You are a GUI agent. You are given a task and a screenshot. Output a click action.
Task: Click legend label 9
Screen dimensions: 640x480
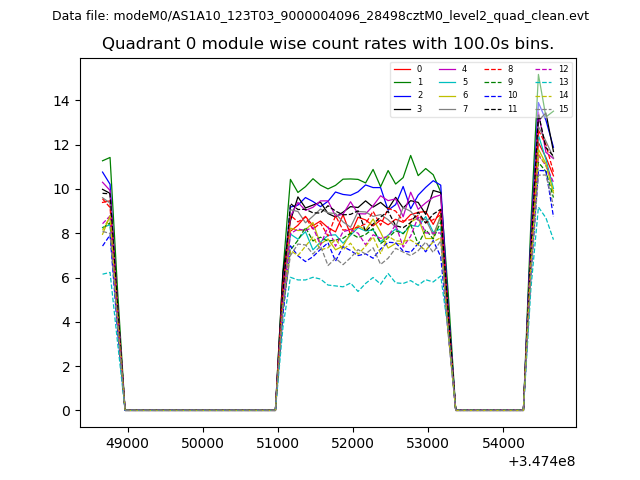(510, 82)
